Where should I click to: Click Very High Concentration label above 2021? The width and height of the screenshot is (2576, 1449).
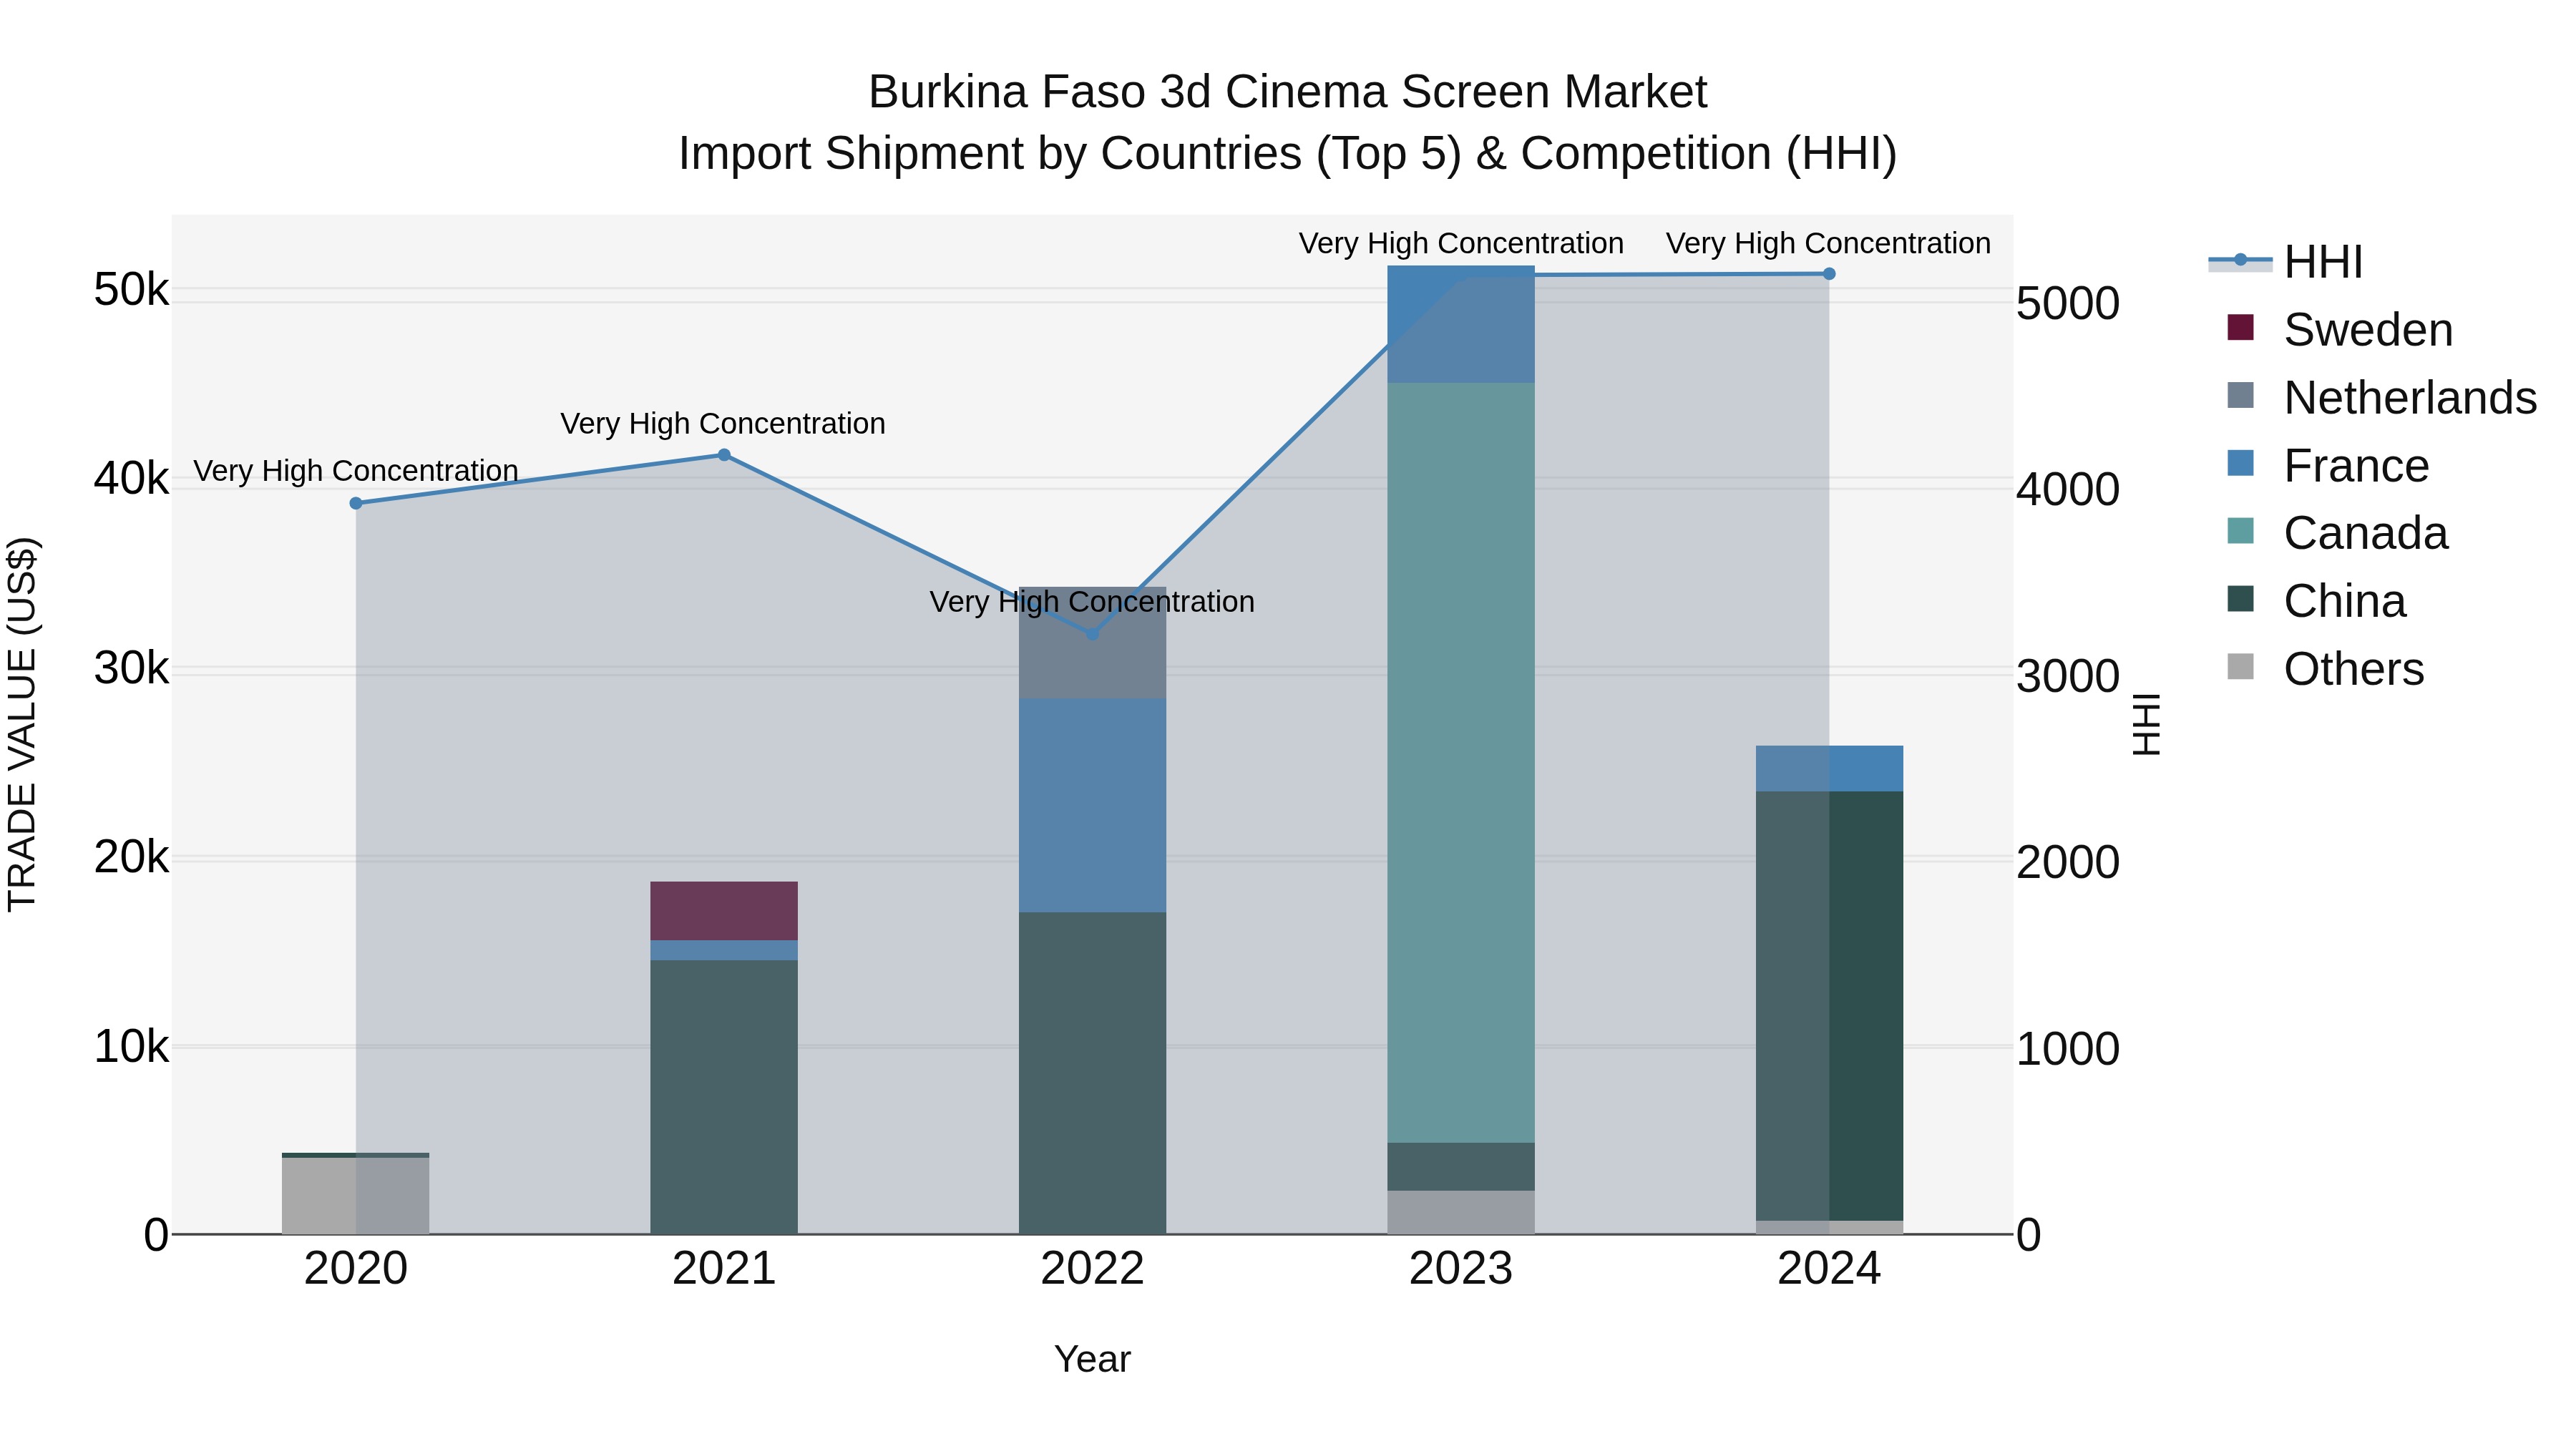[723, 423]
